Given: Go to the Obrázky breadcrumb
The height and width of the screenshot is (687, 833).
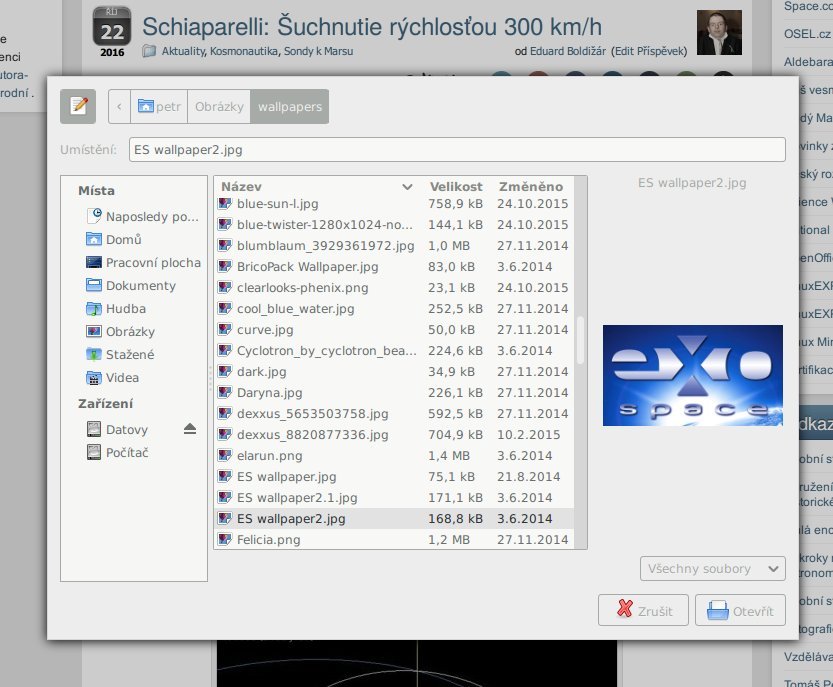Looking at the screenshot, I should point(219,106).
